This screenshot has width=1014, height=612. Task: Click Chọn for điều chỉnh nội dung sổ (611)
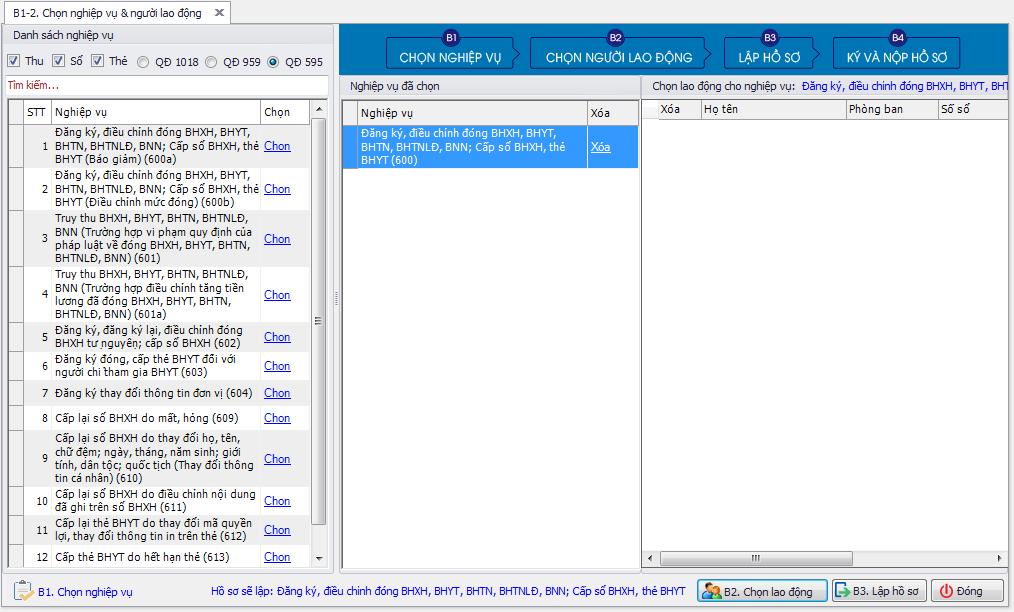tap(277, 501)
